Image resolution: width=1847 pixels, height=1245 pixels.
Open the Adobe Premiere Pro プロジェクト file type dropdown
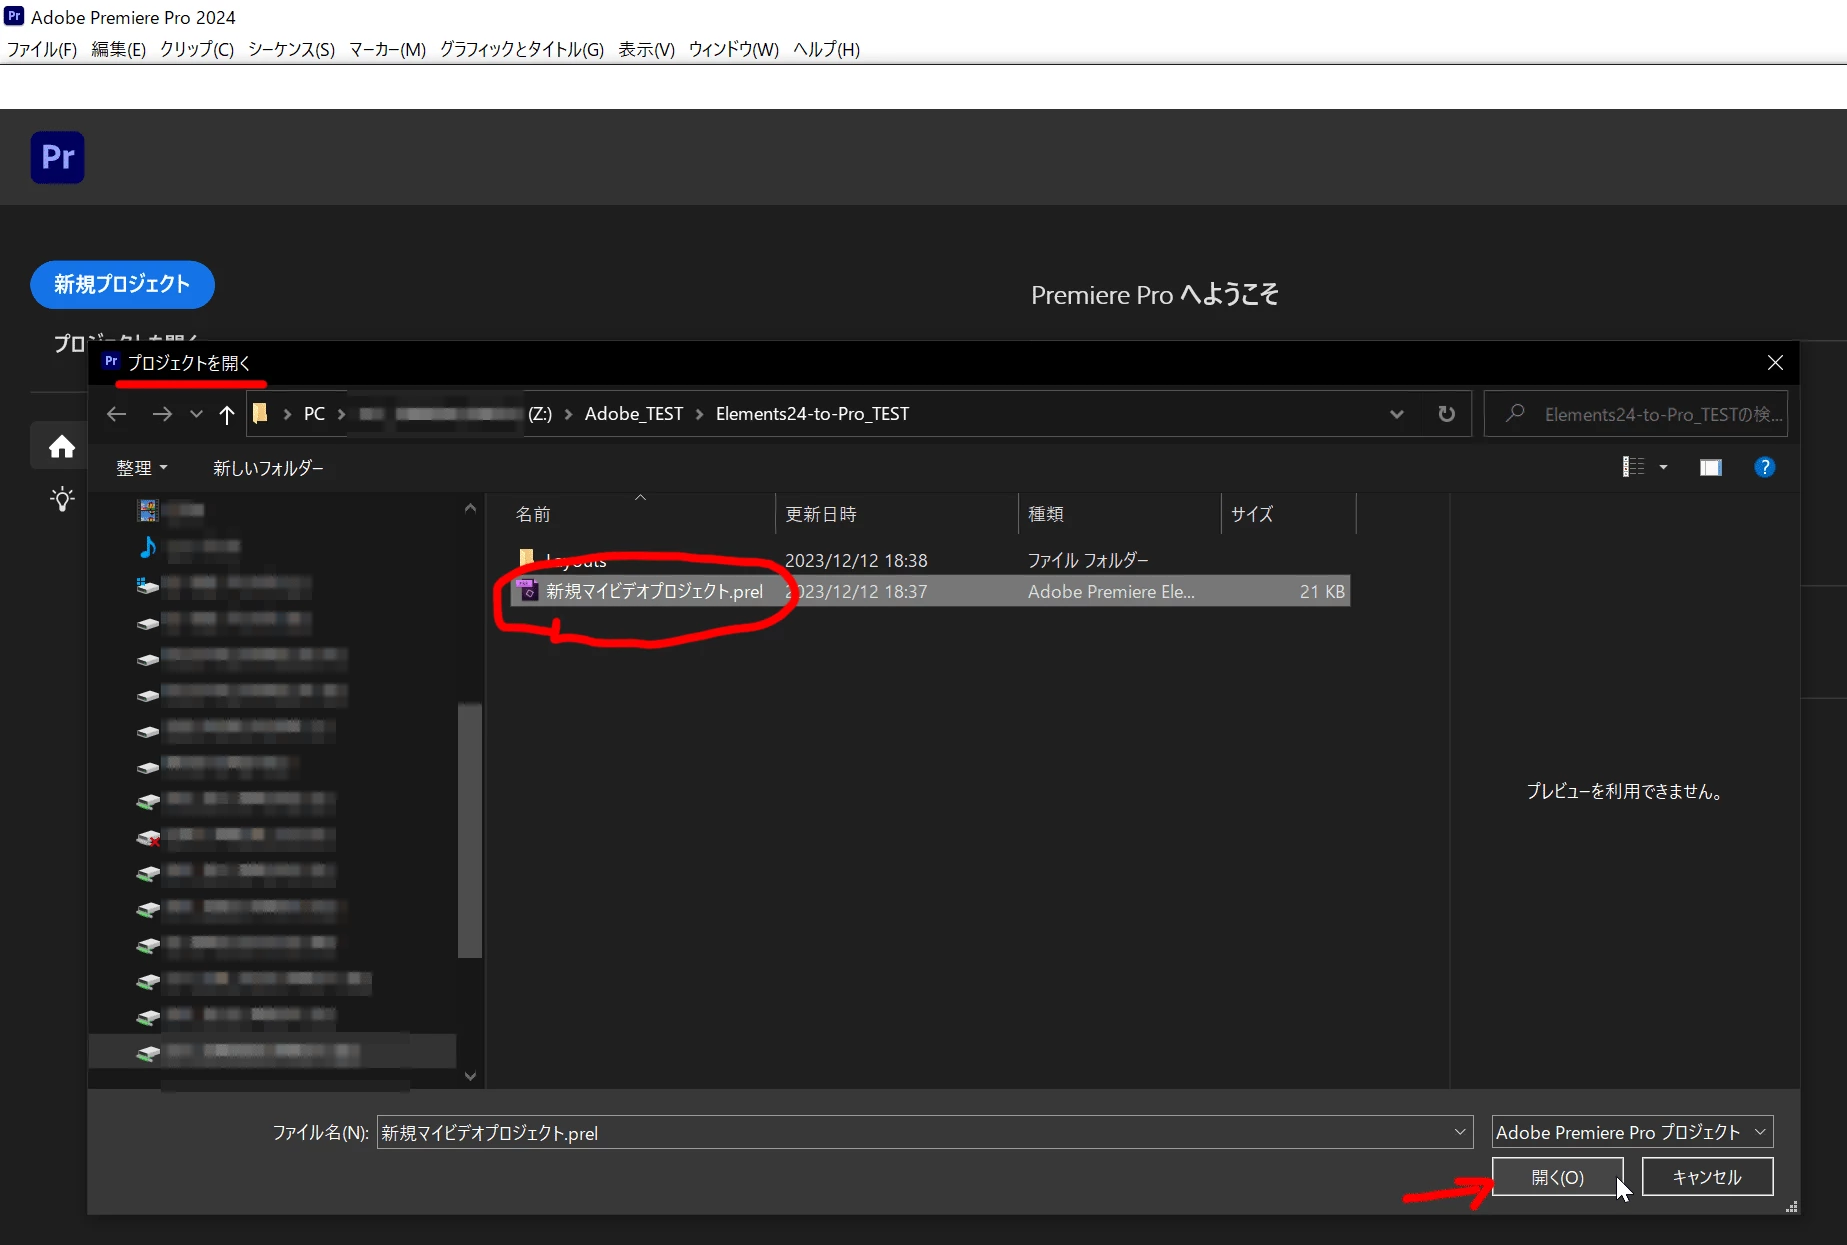coord(1632,1132)
